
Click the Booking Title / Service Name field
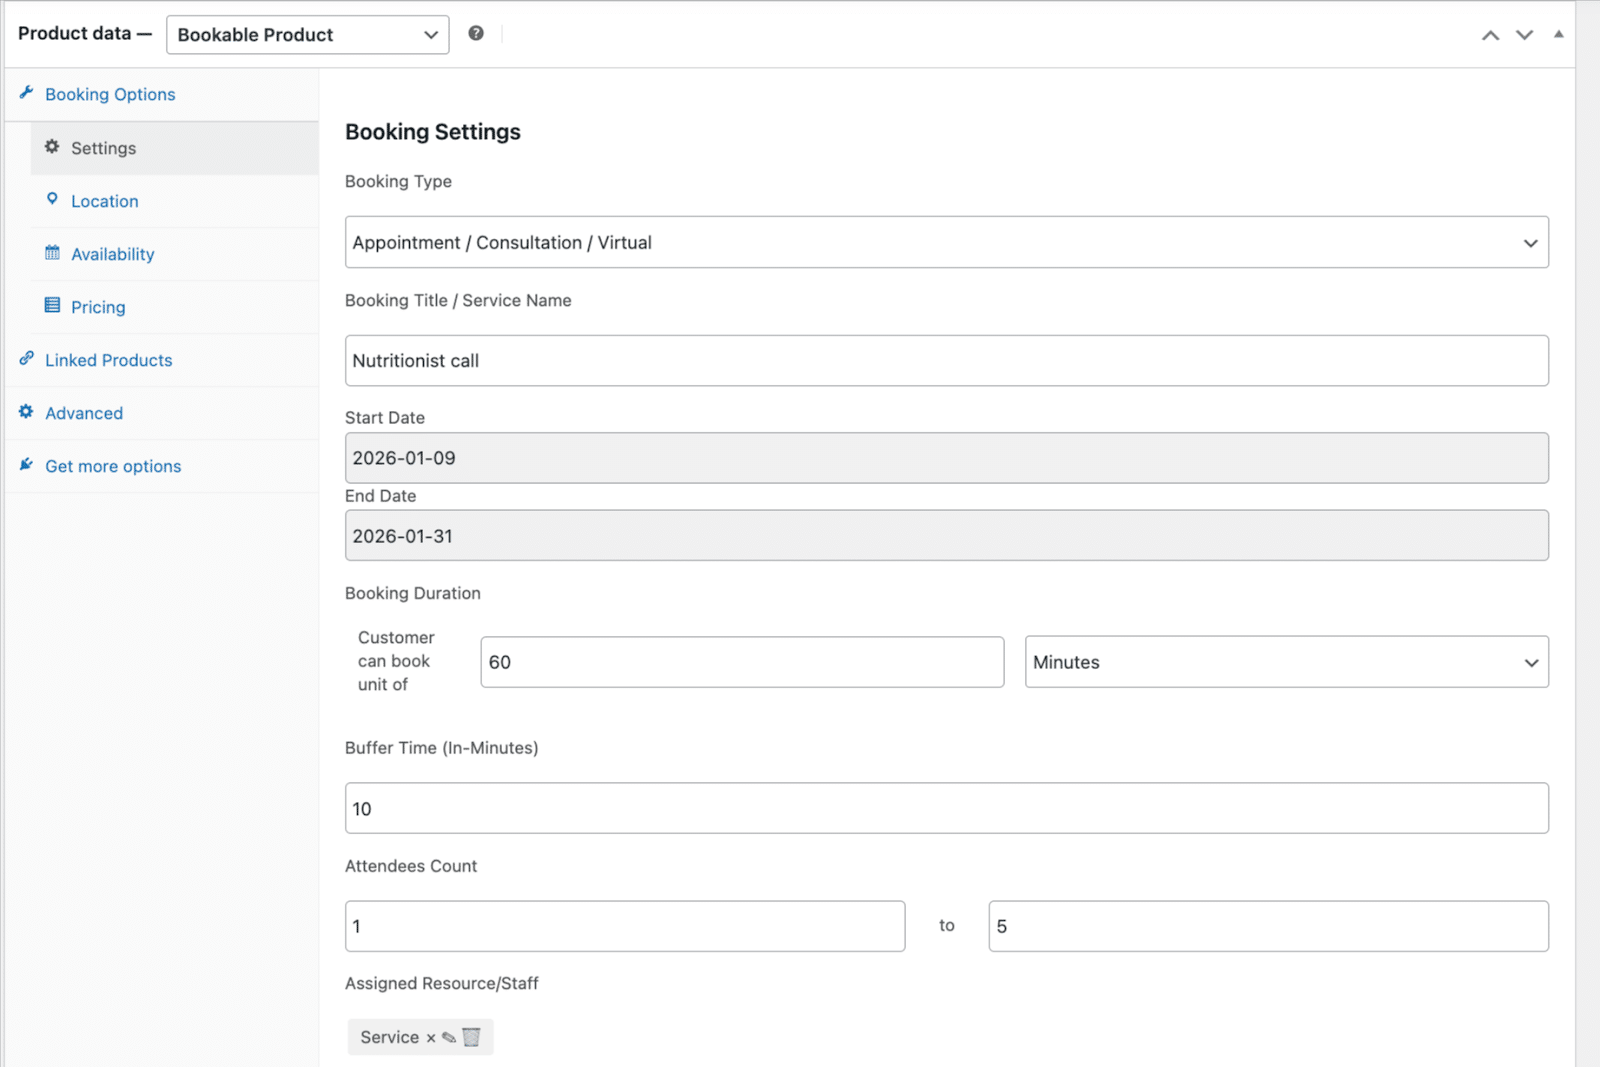click(947, 360)
